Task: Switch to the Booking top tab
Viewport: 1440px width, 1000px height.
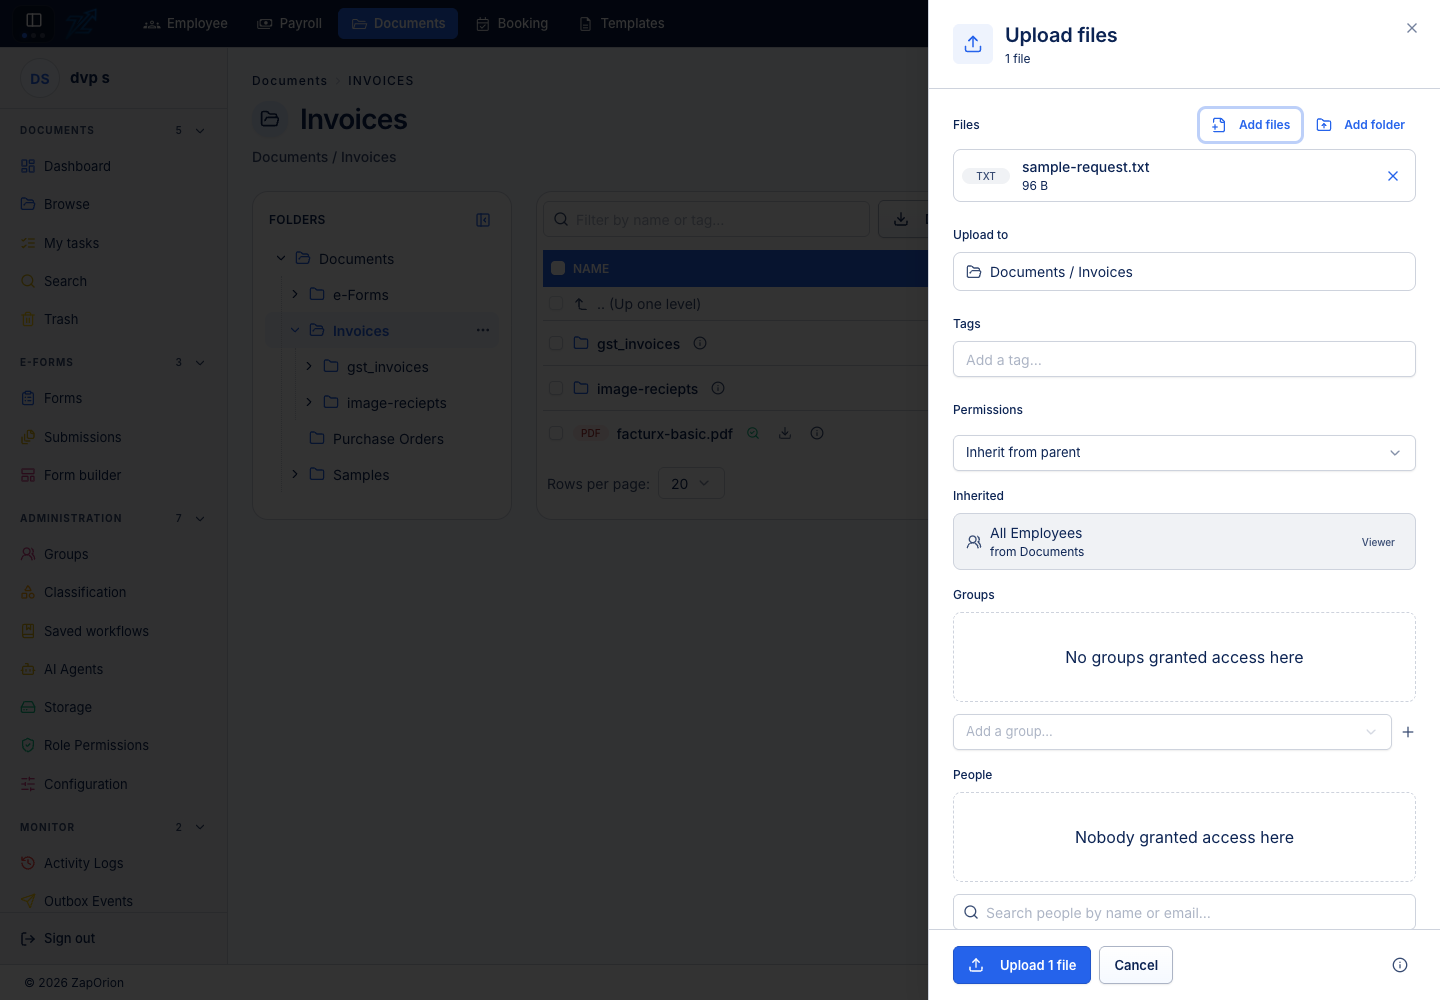Action: 512,23
